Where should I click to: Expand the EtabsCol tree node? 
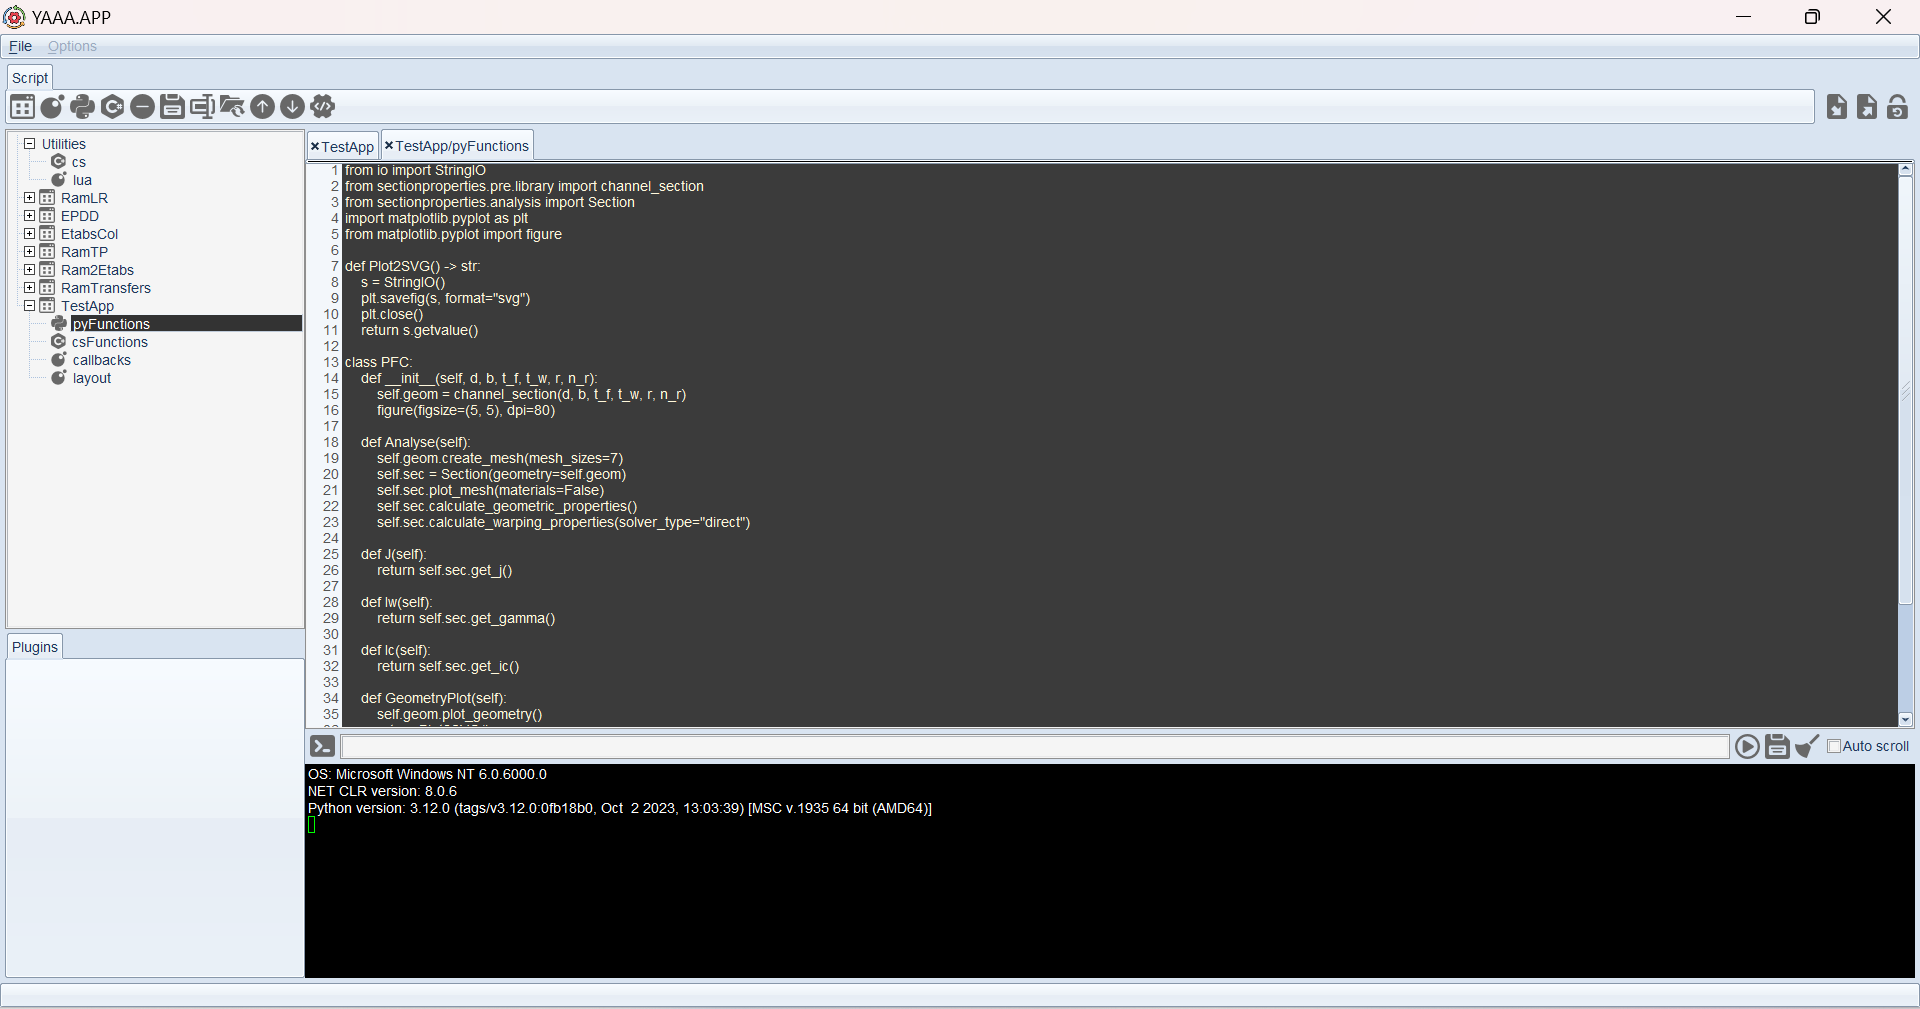[x=30, y=233]
